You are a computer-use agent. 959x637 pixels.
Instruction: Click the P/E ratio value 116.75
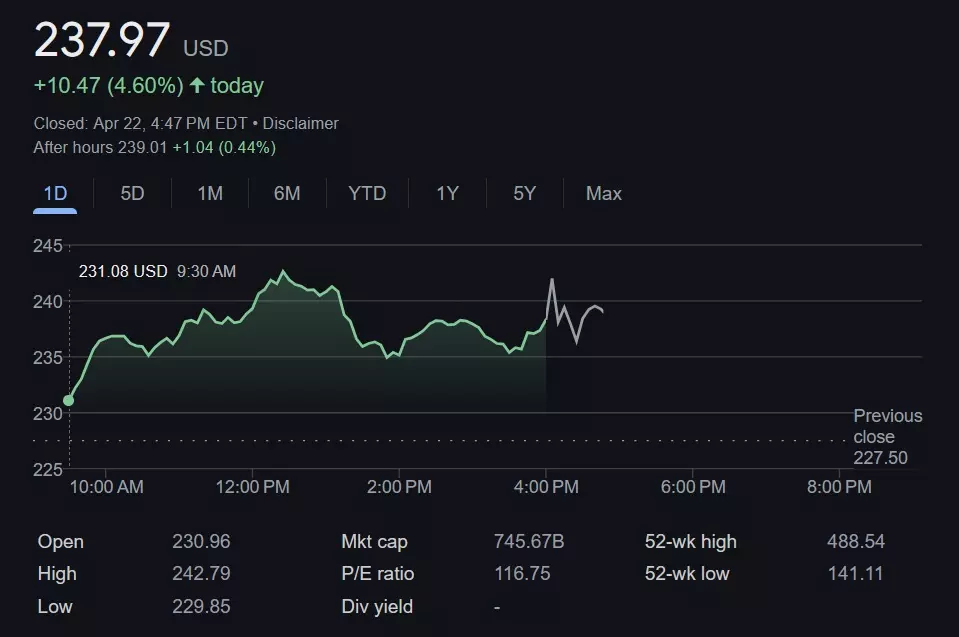pyautogui.click(x=523, y=574)
